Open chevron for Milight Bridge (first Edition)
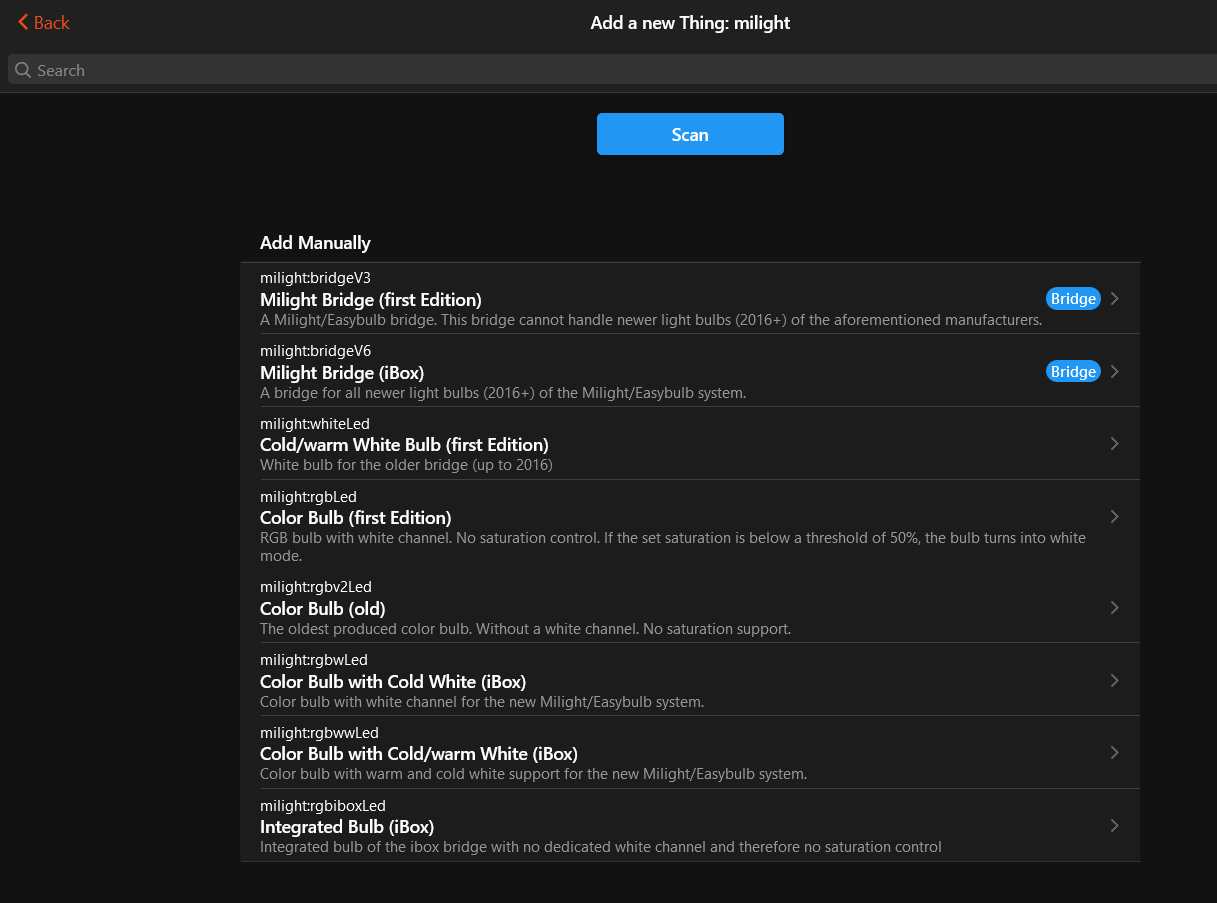 coord(1115,299)
